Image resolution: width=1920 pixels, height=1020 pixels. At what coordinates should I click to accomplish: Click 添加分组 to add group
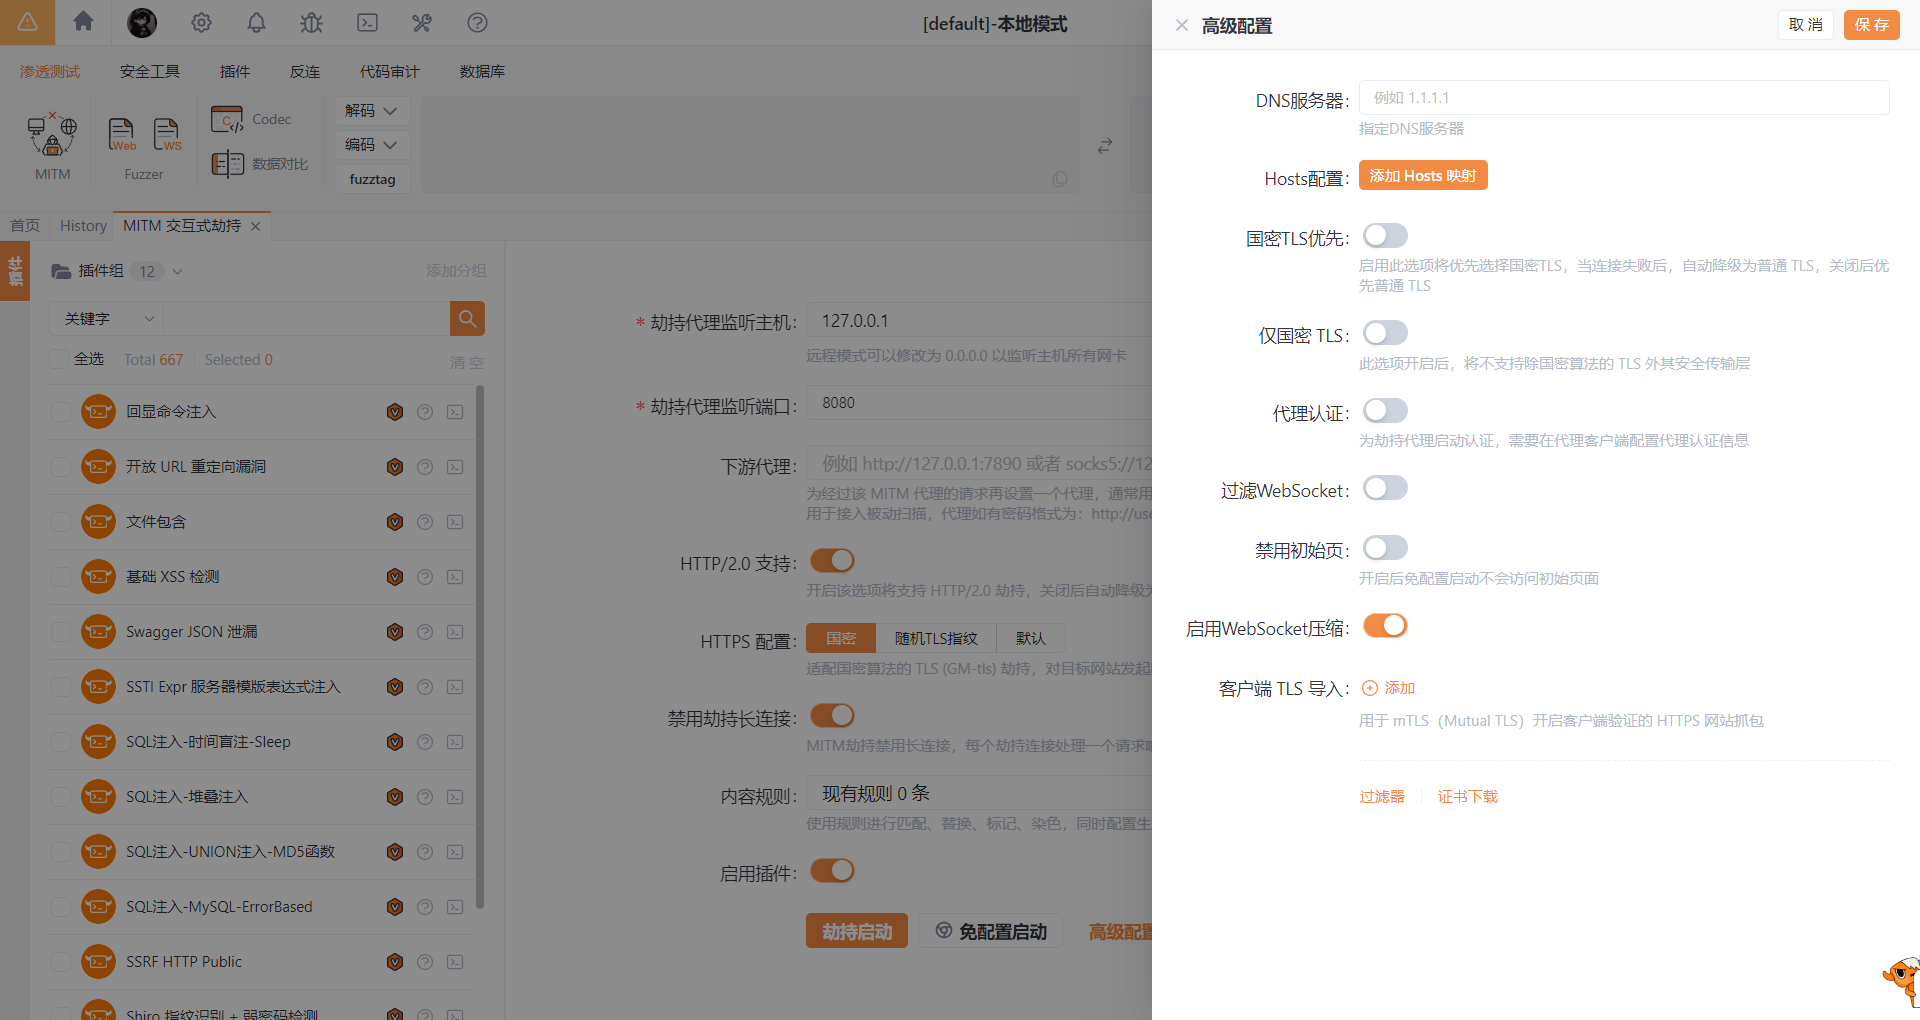coord(456,271)
